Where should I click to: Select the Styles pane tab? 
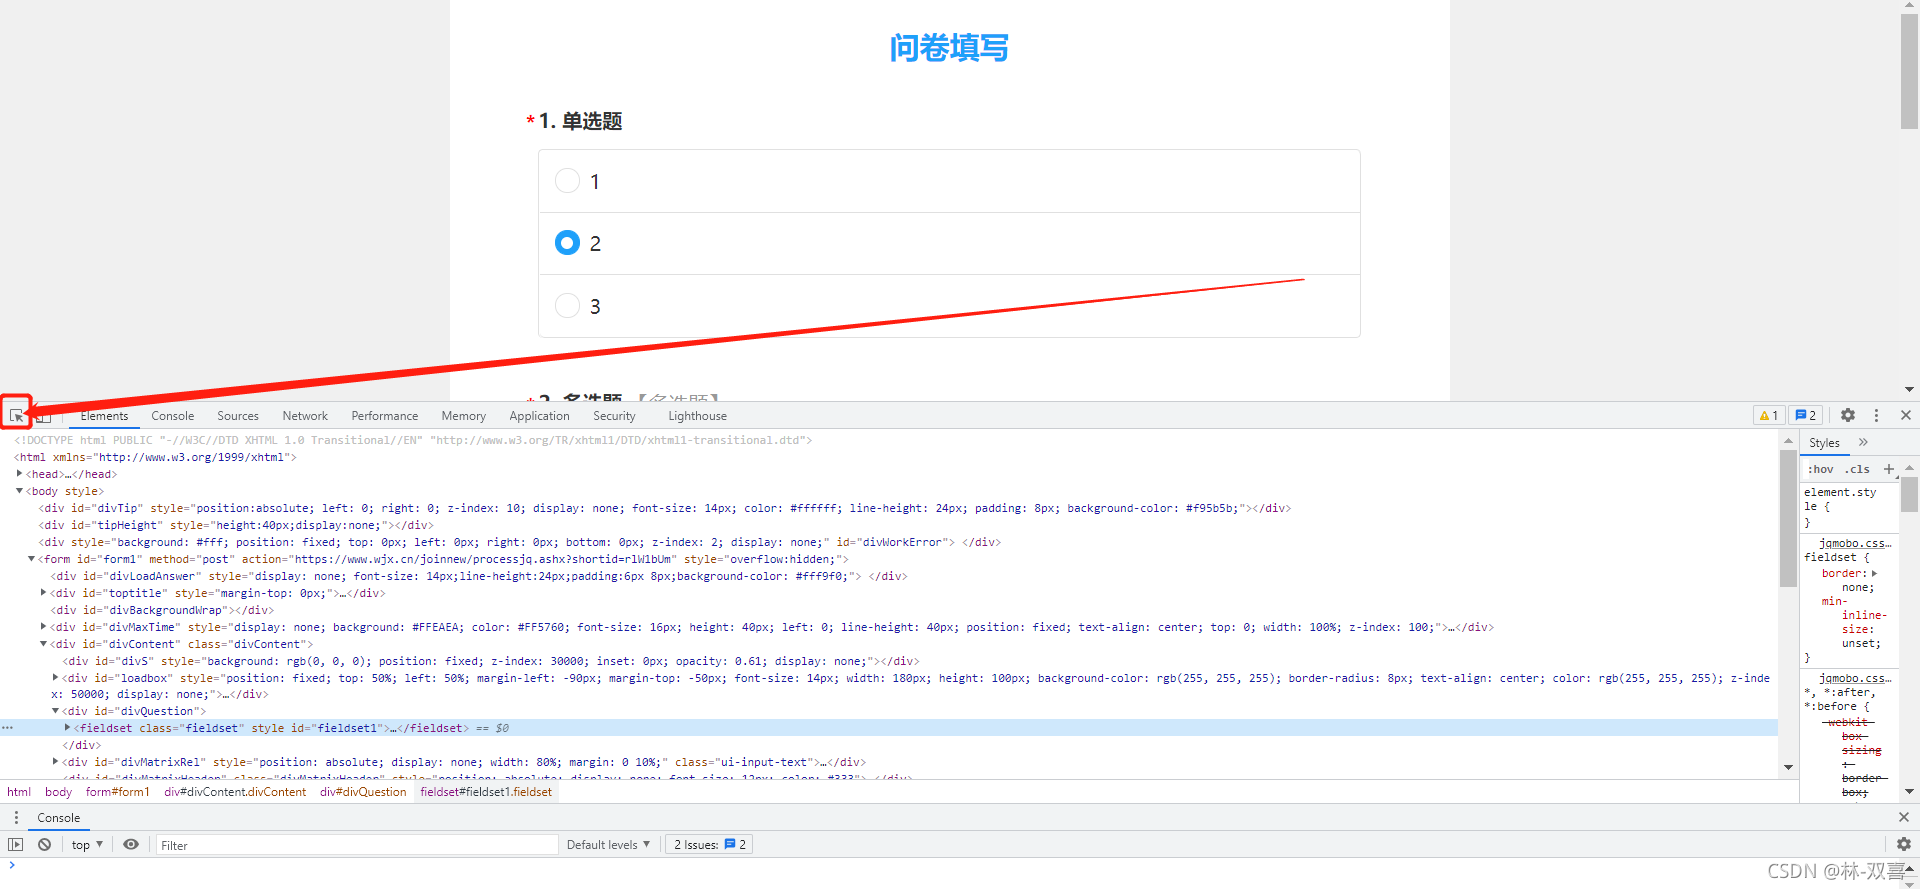click(x=1824, y=442)
